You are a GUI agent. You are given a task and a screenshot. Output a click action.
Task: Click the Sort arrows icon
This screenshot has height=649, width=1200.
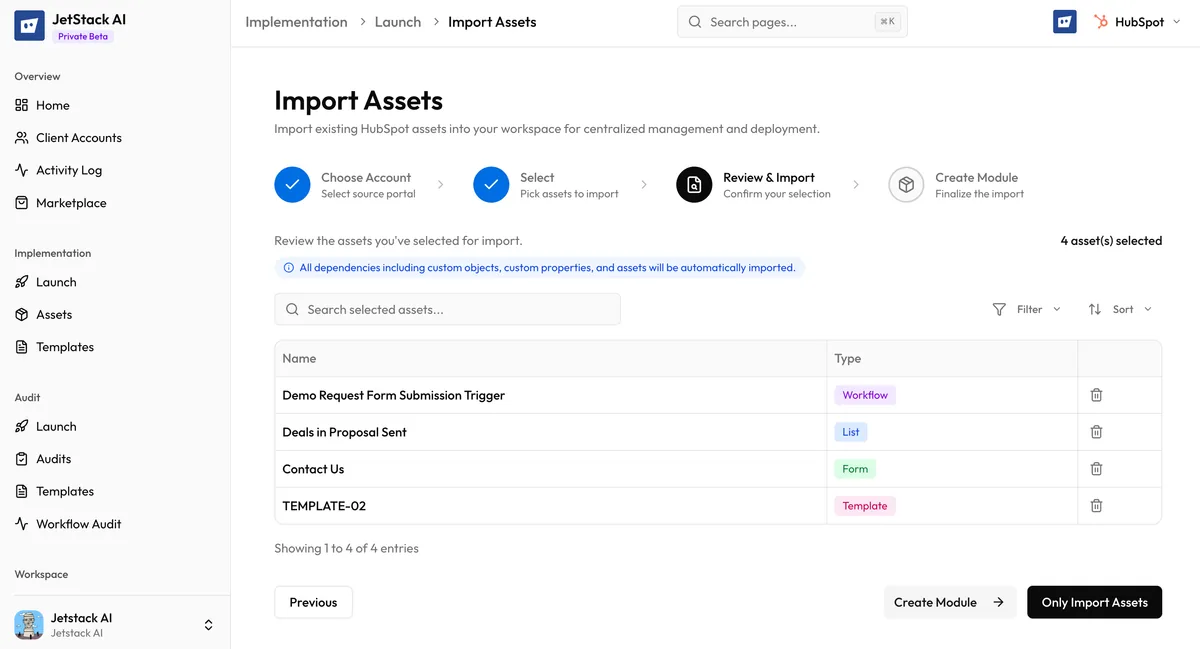(x=1096, y=309)
